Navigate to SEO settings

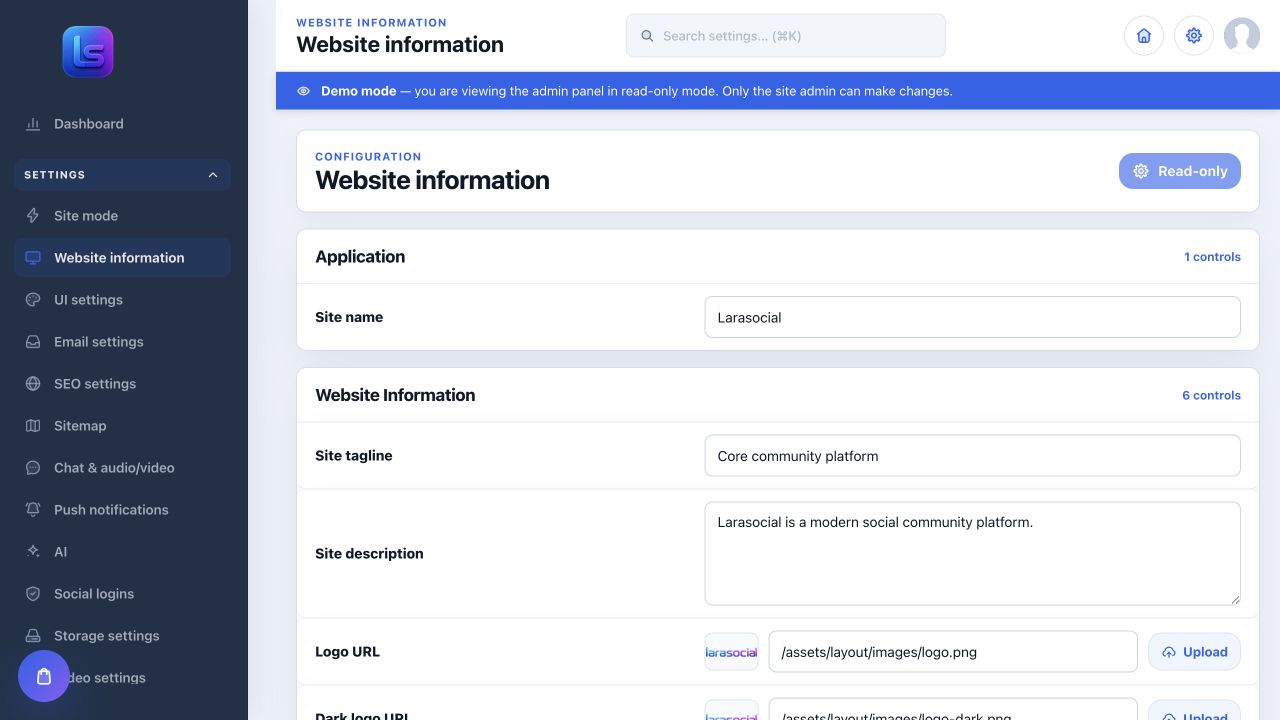coord(122,384)
